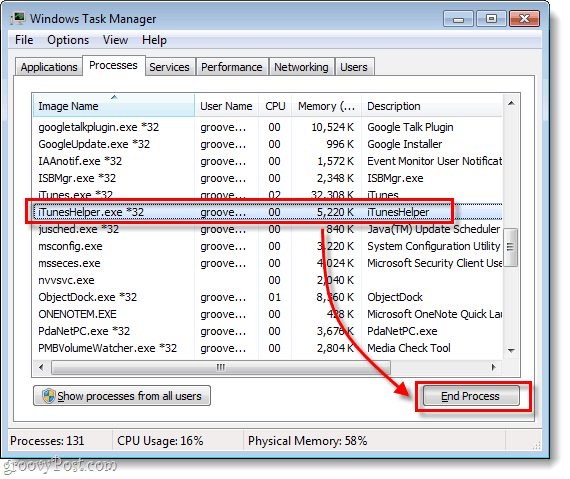Switch to the Performance tab
Image resolution: width=570 pixels, height=479 pixels.
click(x=232, y=67)
